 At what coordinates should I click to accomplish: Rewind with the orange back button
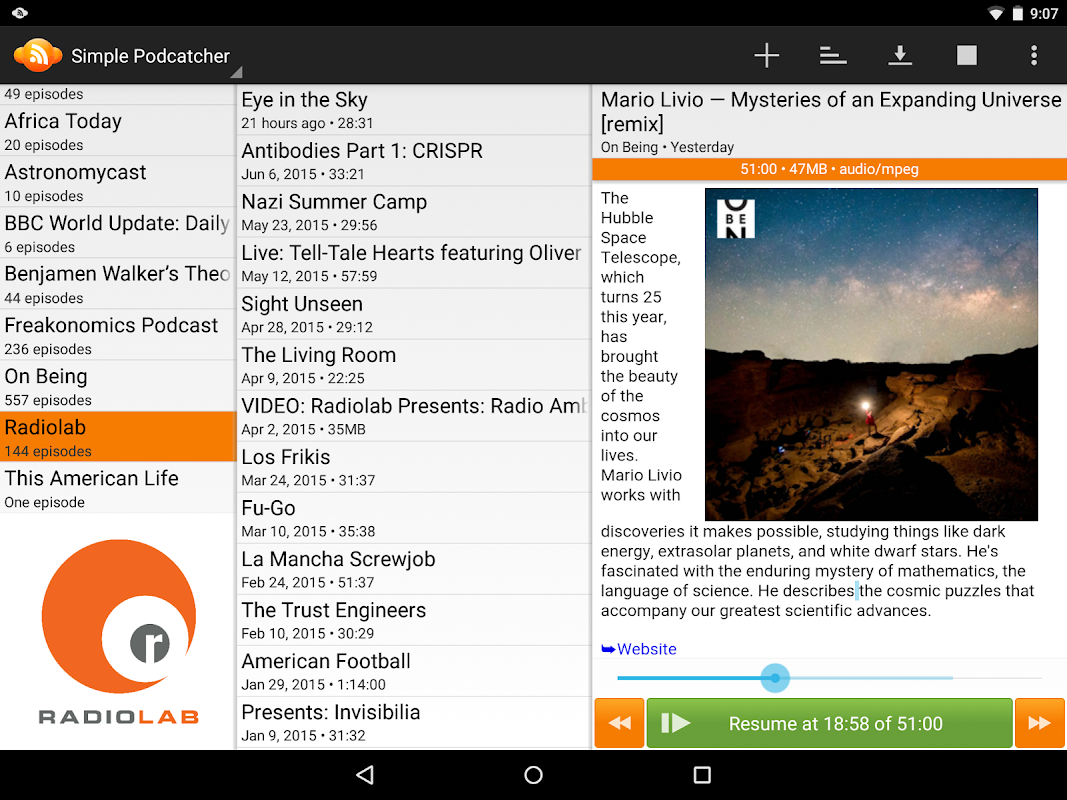tap(619, 723)
